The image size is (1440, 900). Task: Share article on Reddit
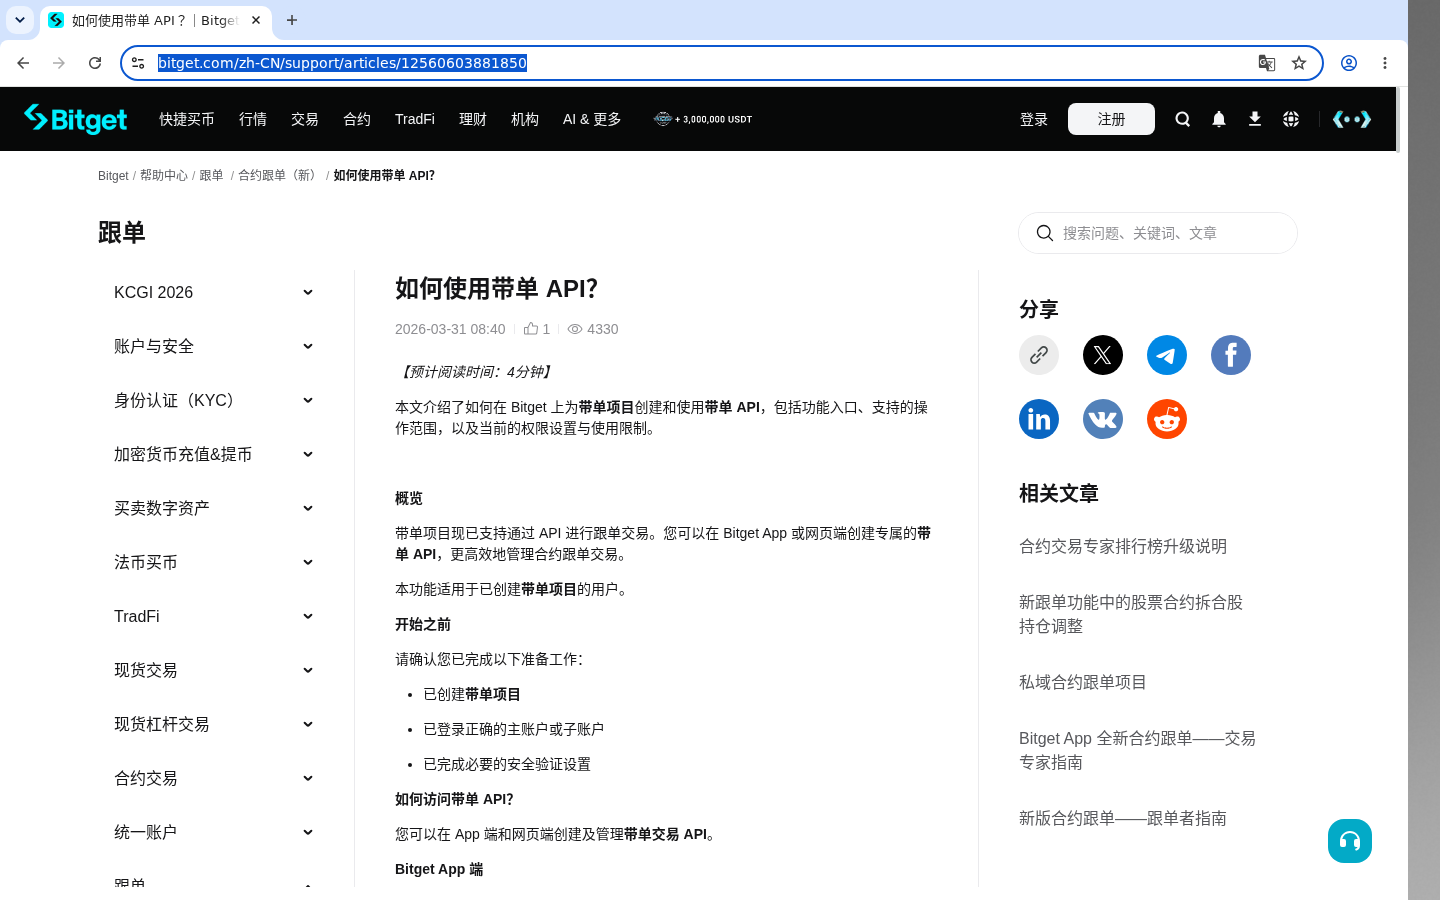[1167, 419]
